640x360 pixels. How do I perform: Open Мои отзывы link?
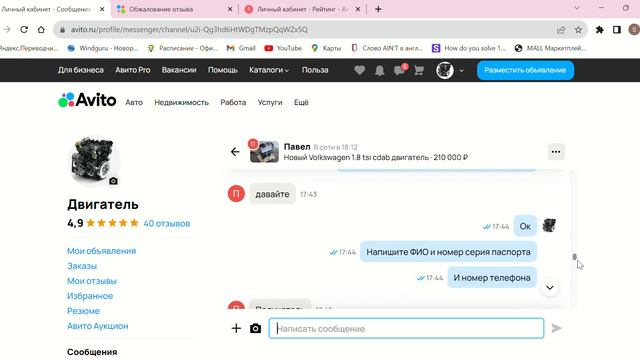click(92, 281)
